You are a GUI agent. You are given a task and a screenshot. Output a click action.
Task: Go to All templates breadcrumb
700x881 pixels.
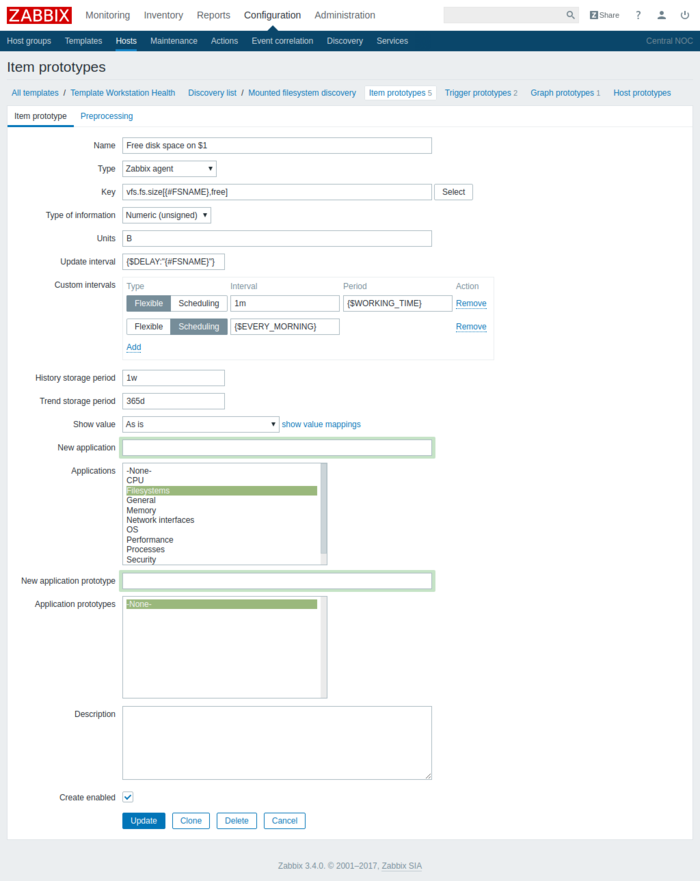tap(35, 93)
